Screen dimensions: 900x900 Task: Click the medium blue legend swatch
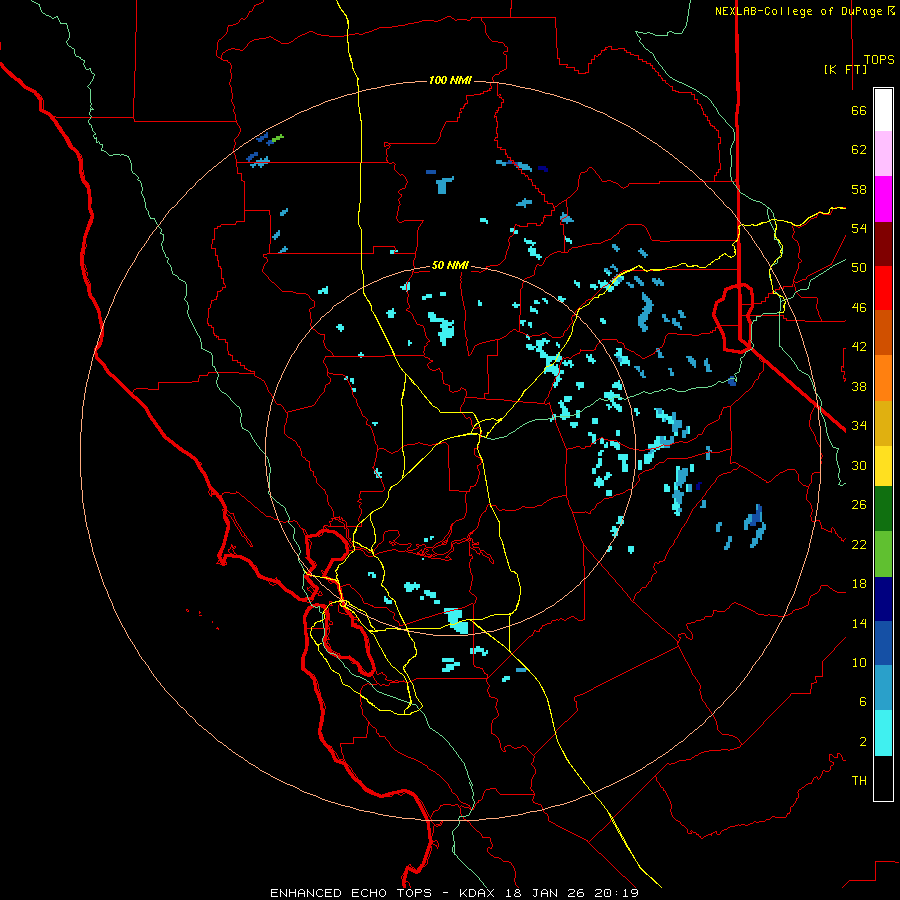pos(883,643)
